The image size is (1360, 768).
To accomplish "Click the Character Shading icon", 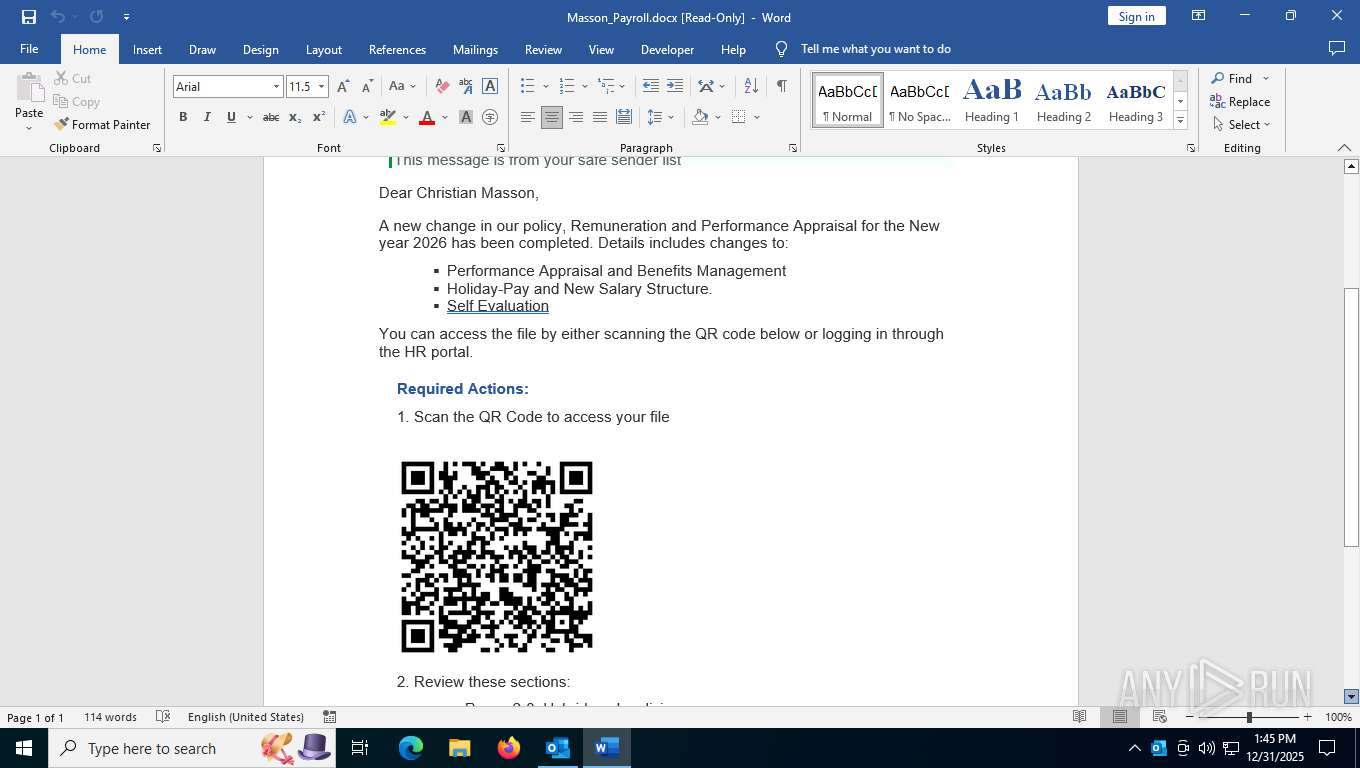I will [x=466, y=117].
